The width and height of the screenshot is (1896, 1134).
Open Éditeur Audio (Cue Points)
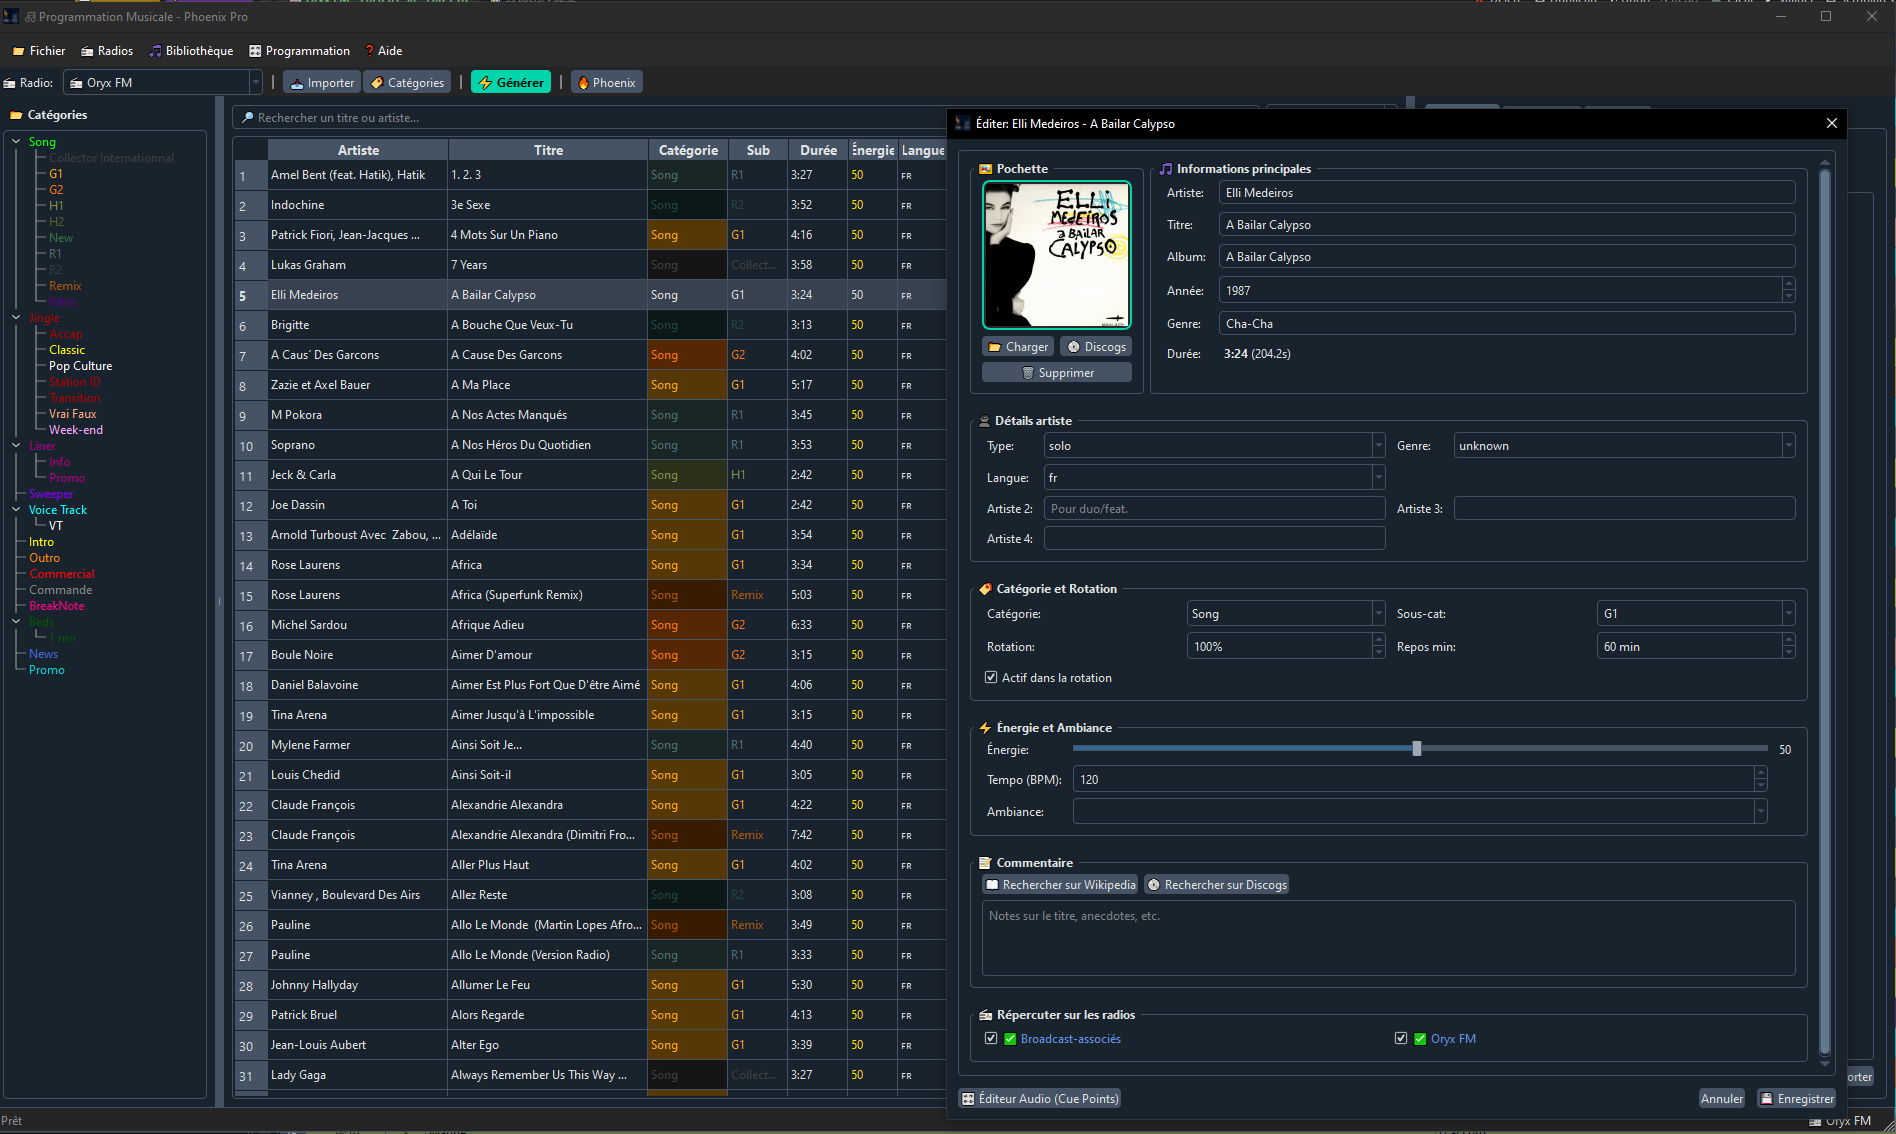(x=1039, y=1099)
